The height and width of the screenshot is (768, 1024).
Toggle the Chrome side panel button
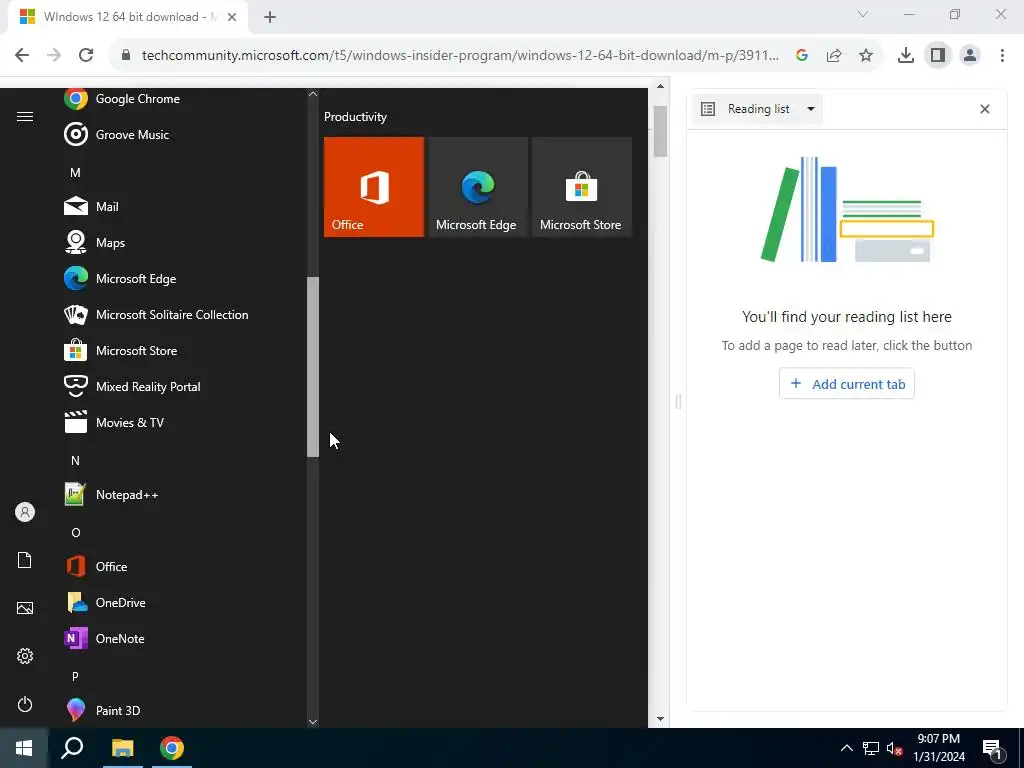coord(938,56)
